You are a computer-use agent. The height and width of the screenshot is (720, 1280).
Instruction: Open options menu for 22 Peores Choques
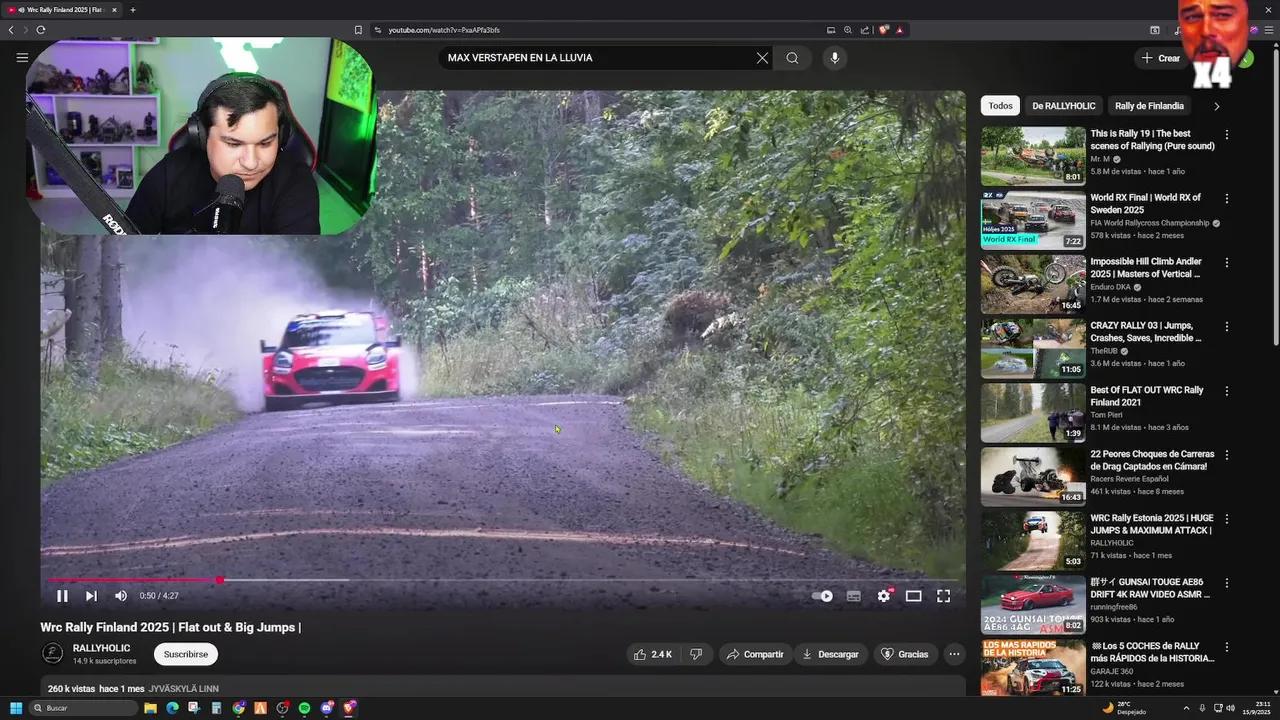(x=1227, y=454)
